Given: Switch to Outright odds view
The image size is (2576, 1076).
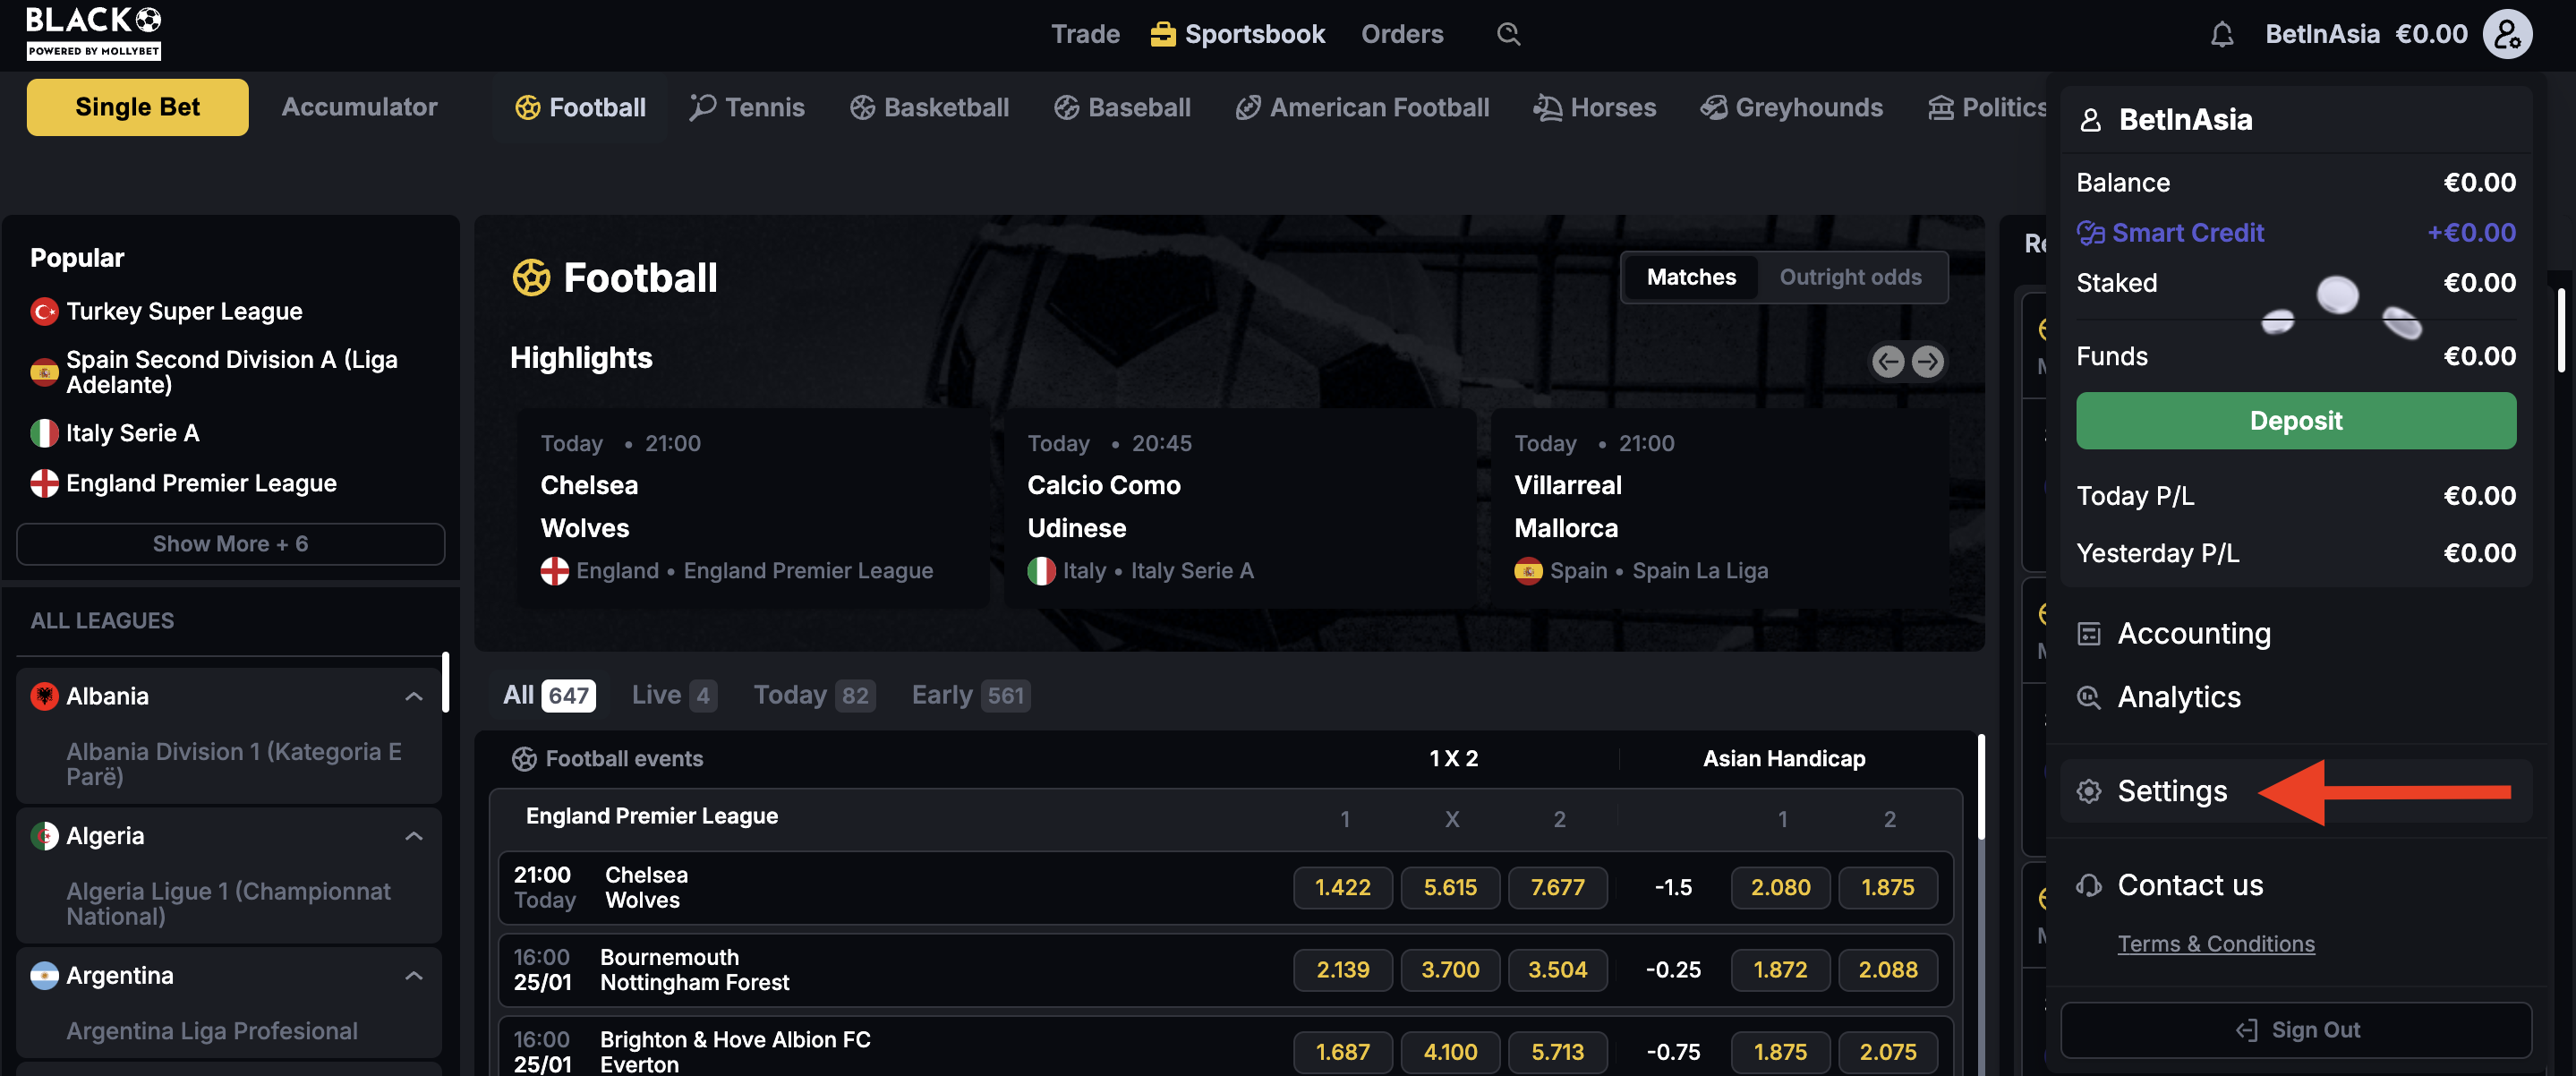Looking at the screenshot, I should pos(1849,277).
